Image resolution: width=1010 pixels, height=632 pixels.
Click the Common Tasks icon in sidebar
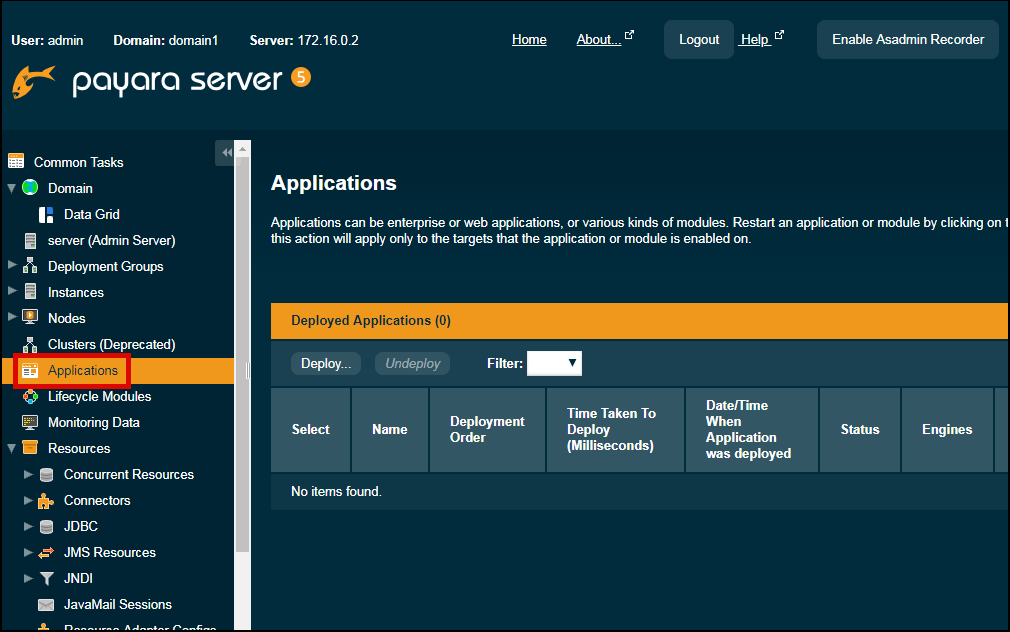click(15, 162)
